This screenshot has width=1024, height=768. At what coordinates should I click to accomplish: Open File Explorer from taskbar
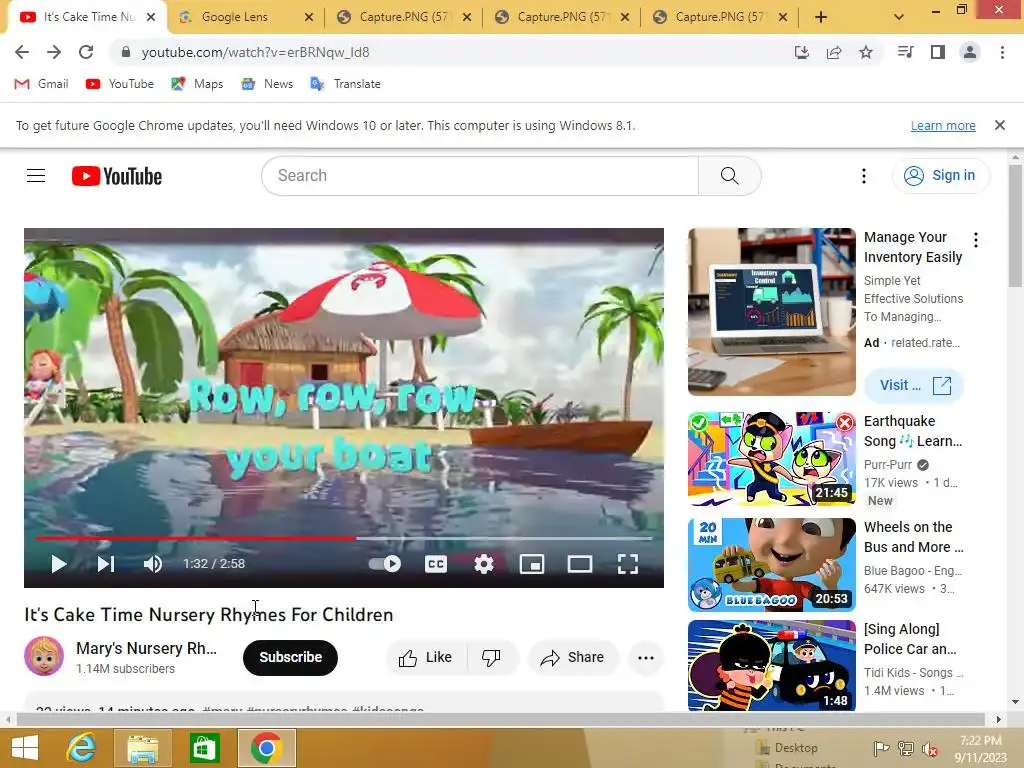tap(143, 748)
